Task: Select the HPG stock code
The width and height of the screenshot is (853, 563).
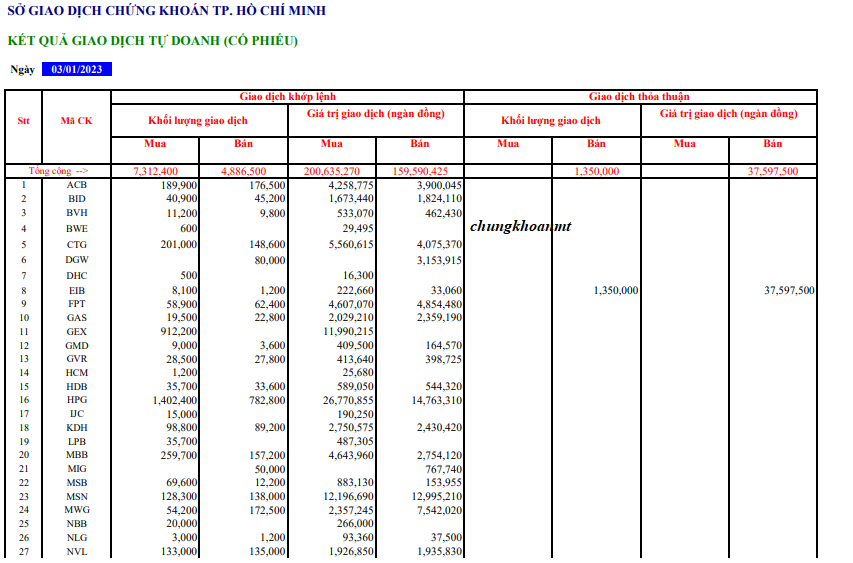Action: pyautogui.click(x=77, y=400)
